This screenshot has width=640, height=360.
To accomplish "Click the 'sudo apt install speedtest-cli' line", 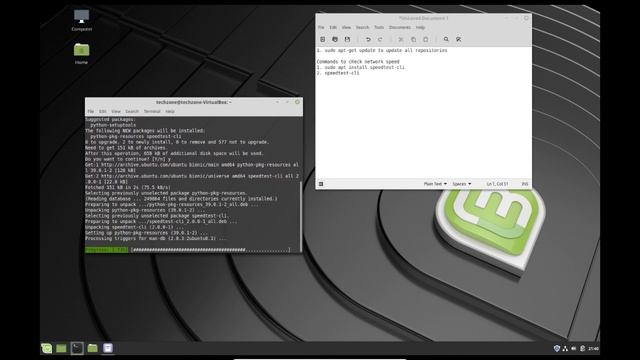I will click(361, 67).
